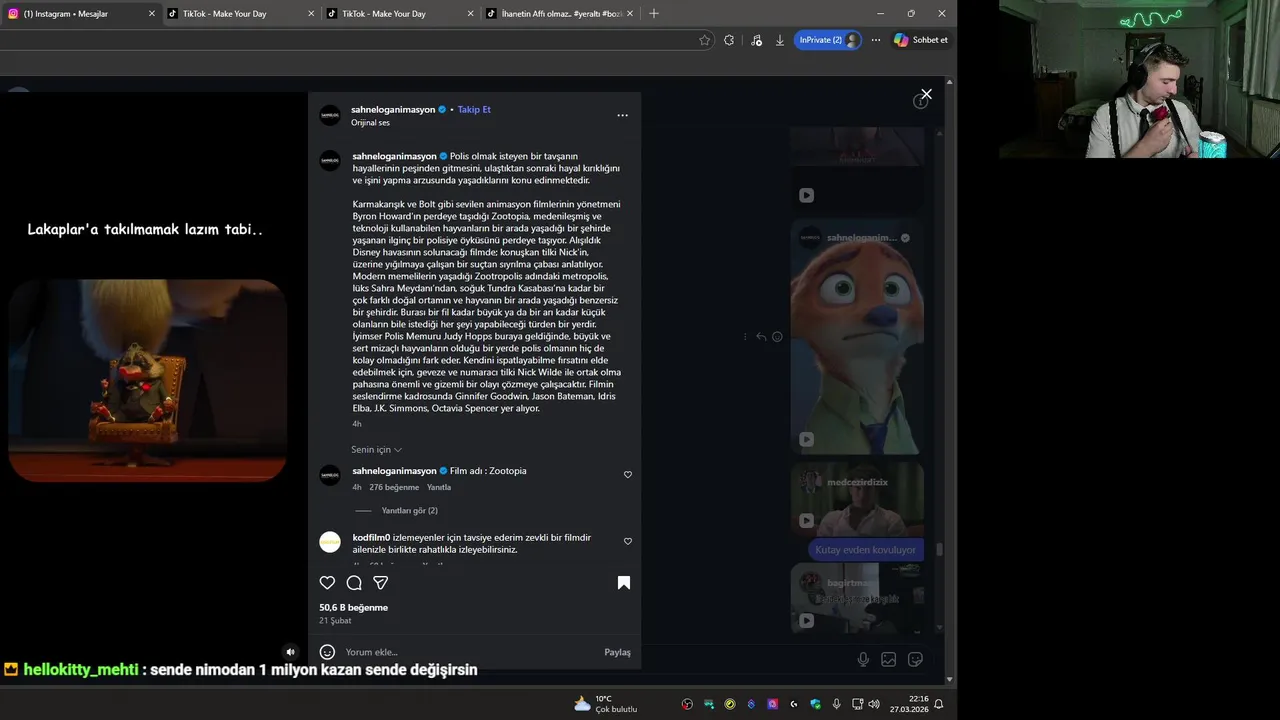The width and height of the screenshot is (1280, 720).
Task: Open the three-dot post options menu
Action: point(622,115)
